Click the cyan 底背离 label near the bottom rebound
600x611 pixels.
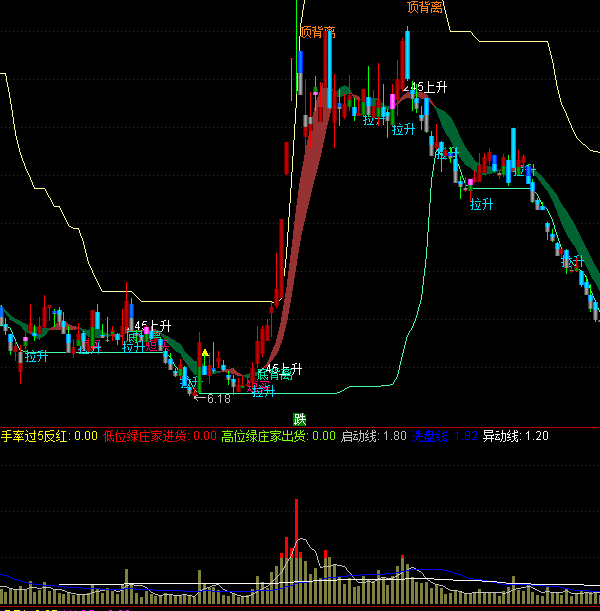tap(273, 376)
